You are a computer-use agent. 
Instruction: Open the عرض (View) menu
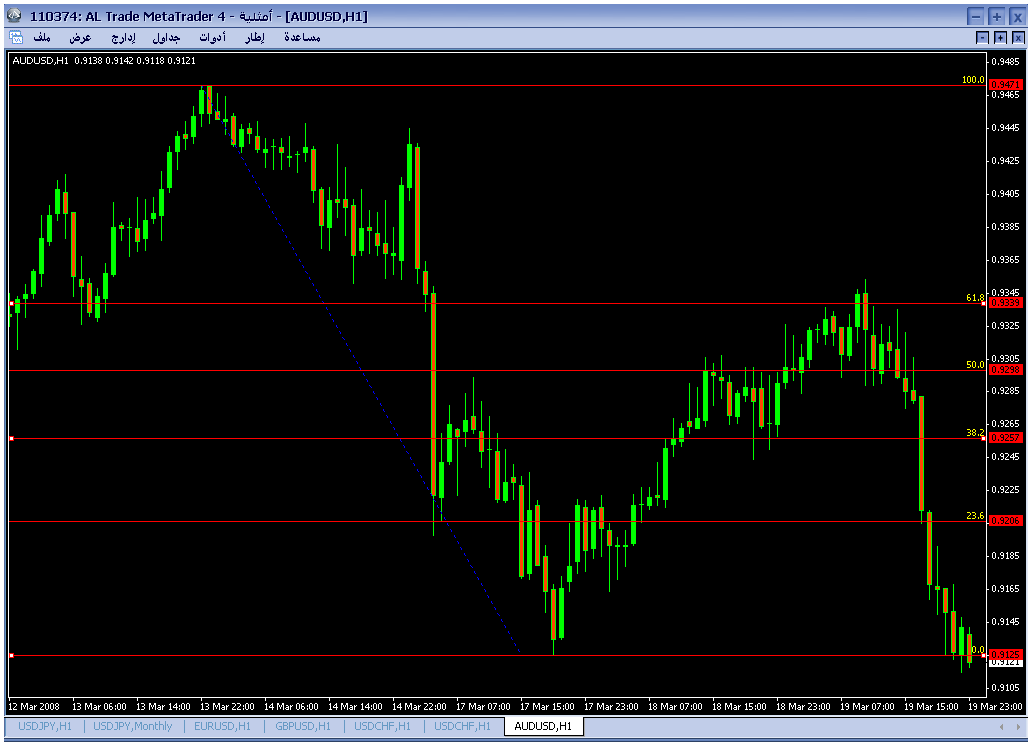[x=80, y=38]
